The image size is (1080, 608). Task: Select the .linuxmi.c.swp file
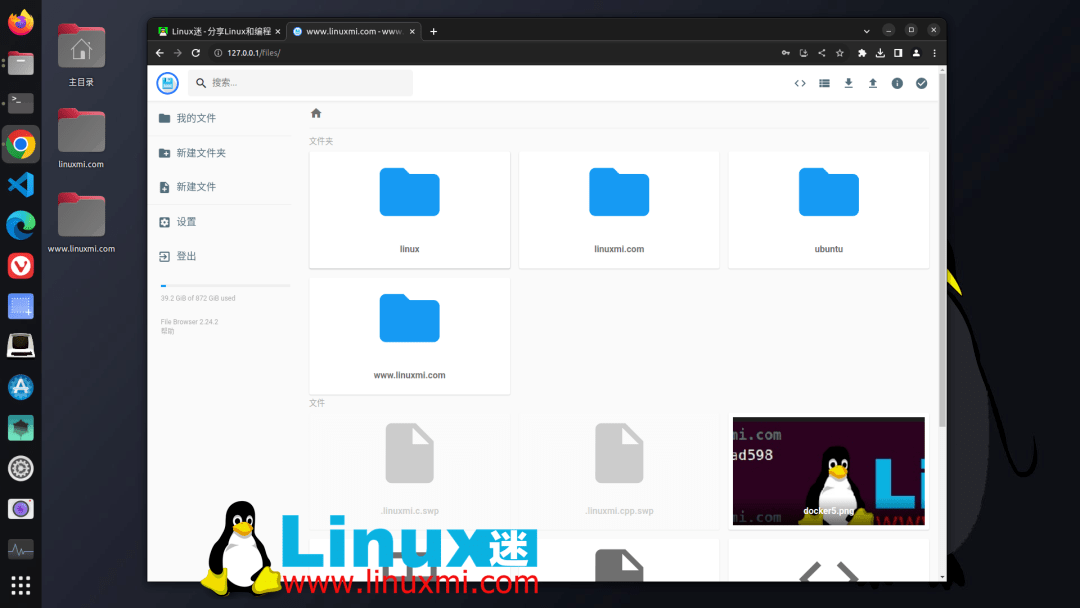410,472
